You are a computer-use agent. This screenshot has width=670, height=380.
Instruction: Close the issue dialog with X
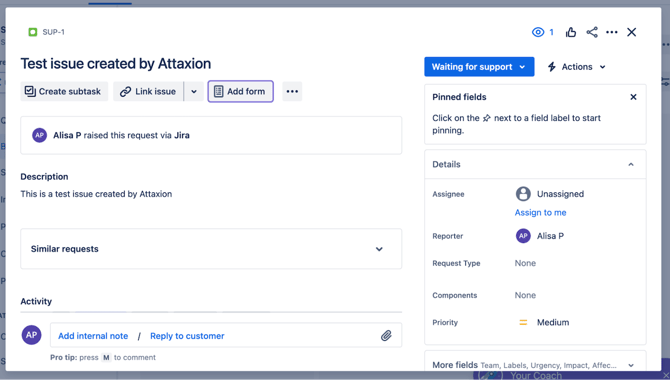[x=632, y=32]
